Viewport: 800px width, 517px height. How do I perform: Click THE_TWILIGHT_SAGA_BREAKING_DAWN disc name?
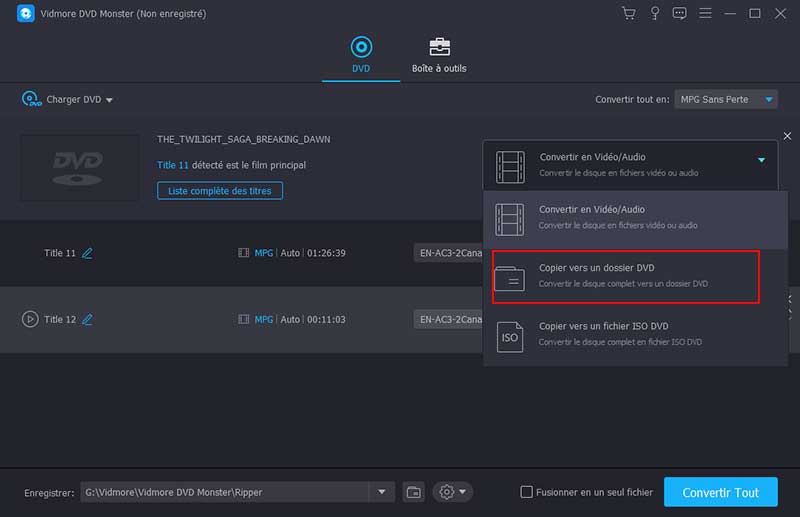pyautogui.click(x=243, y=139)
